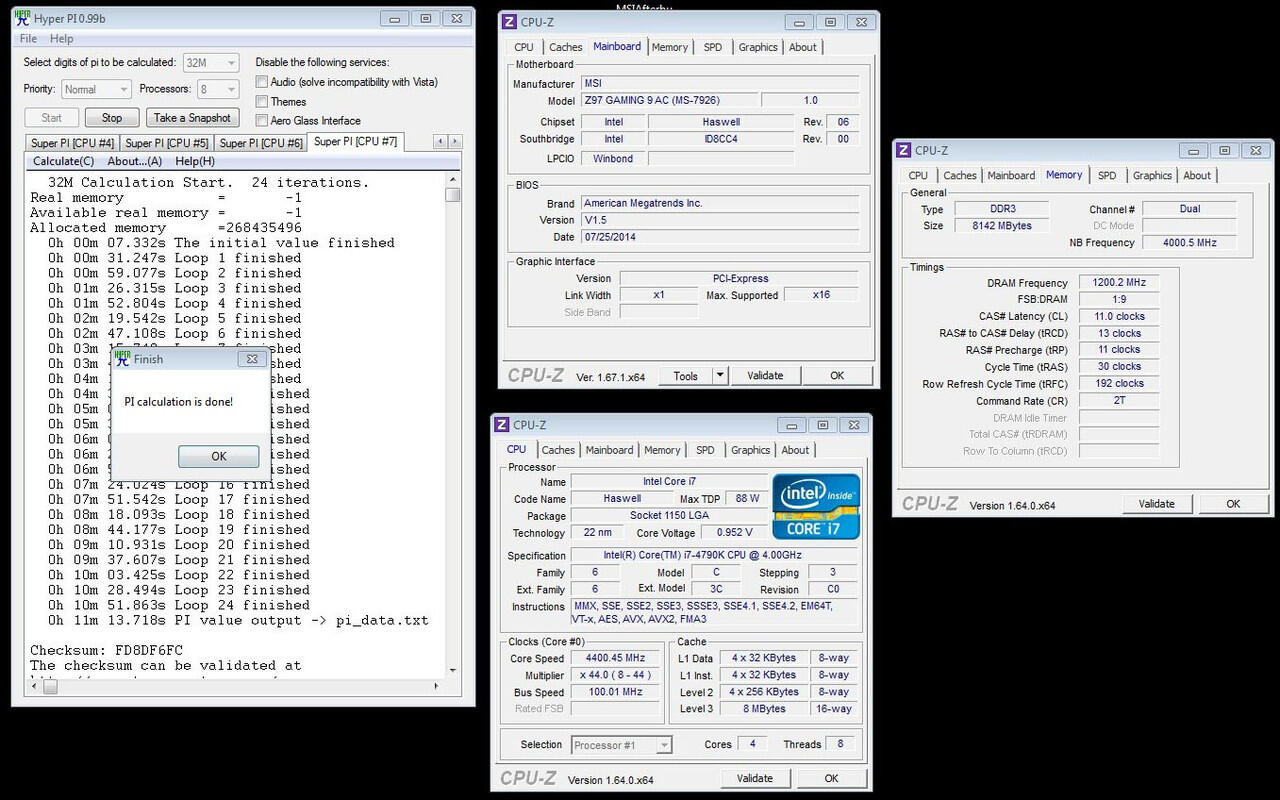Click Validate in CPU-Z Memory window
The image size is (1280, 800).
1157,504
